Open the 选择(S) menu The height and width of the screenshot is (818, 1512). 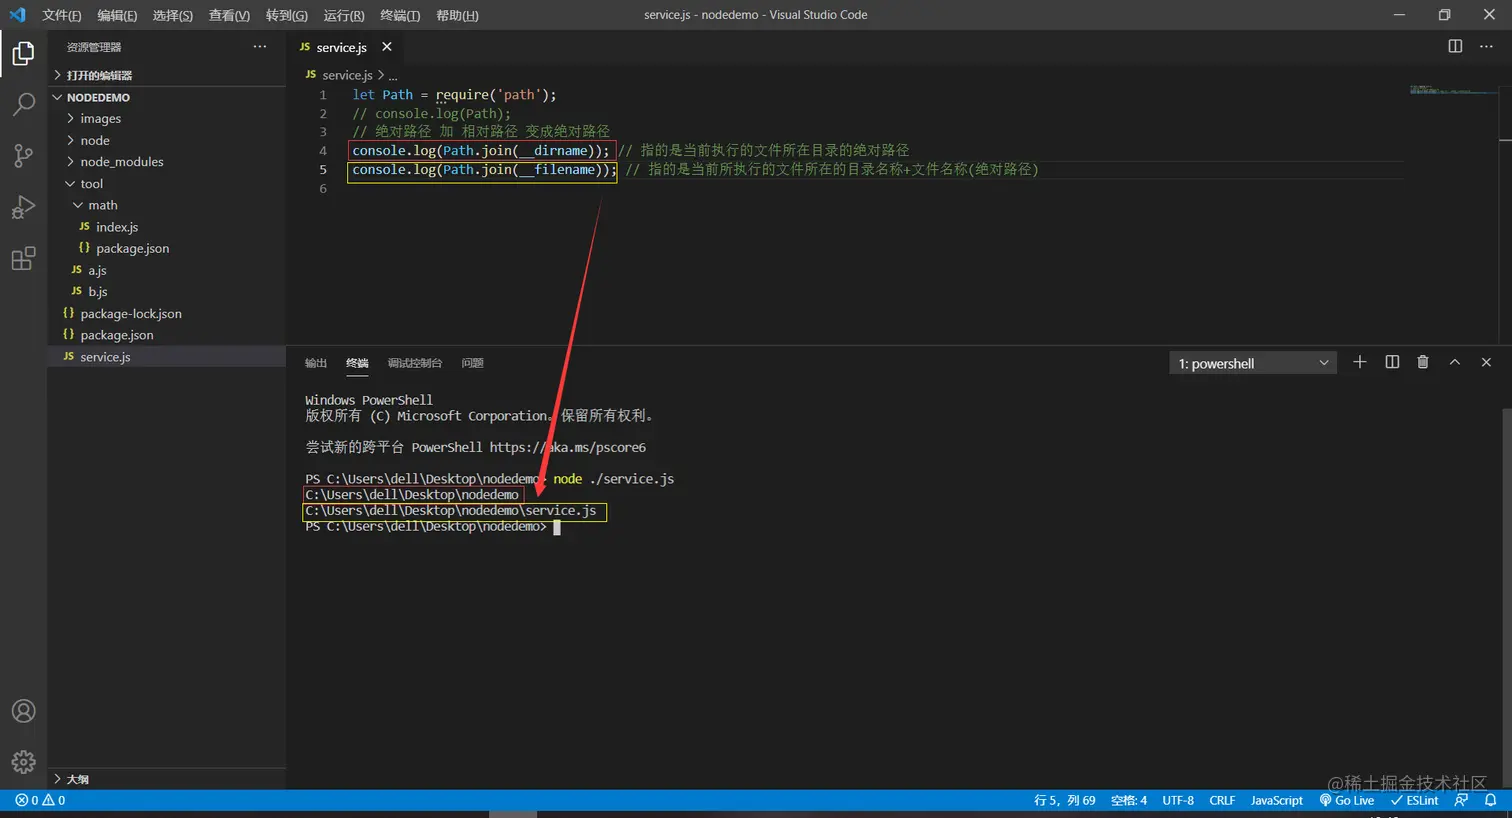coord(172,15)
